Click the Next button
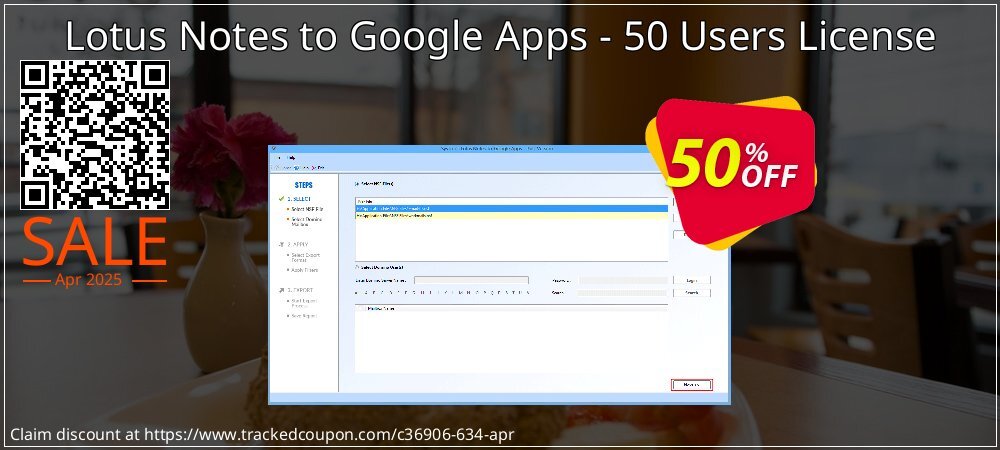This screenshot has height=450, width=1000. coord(691,385)
